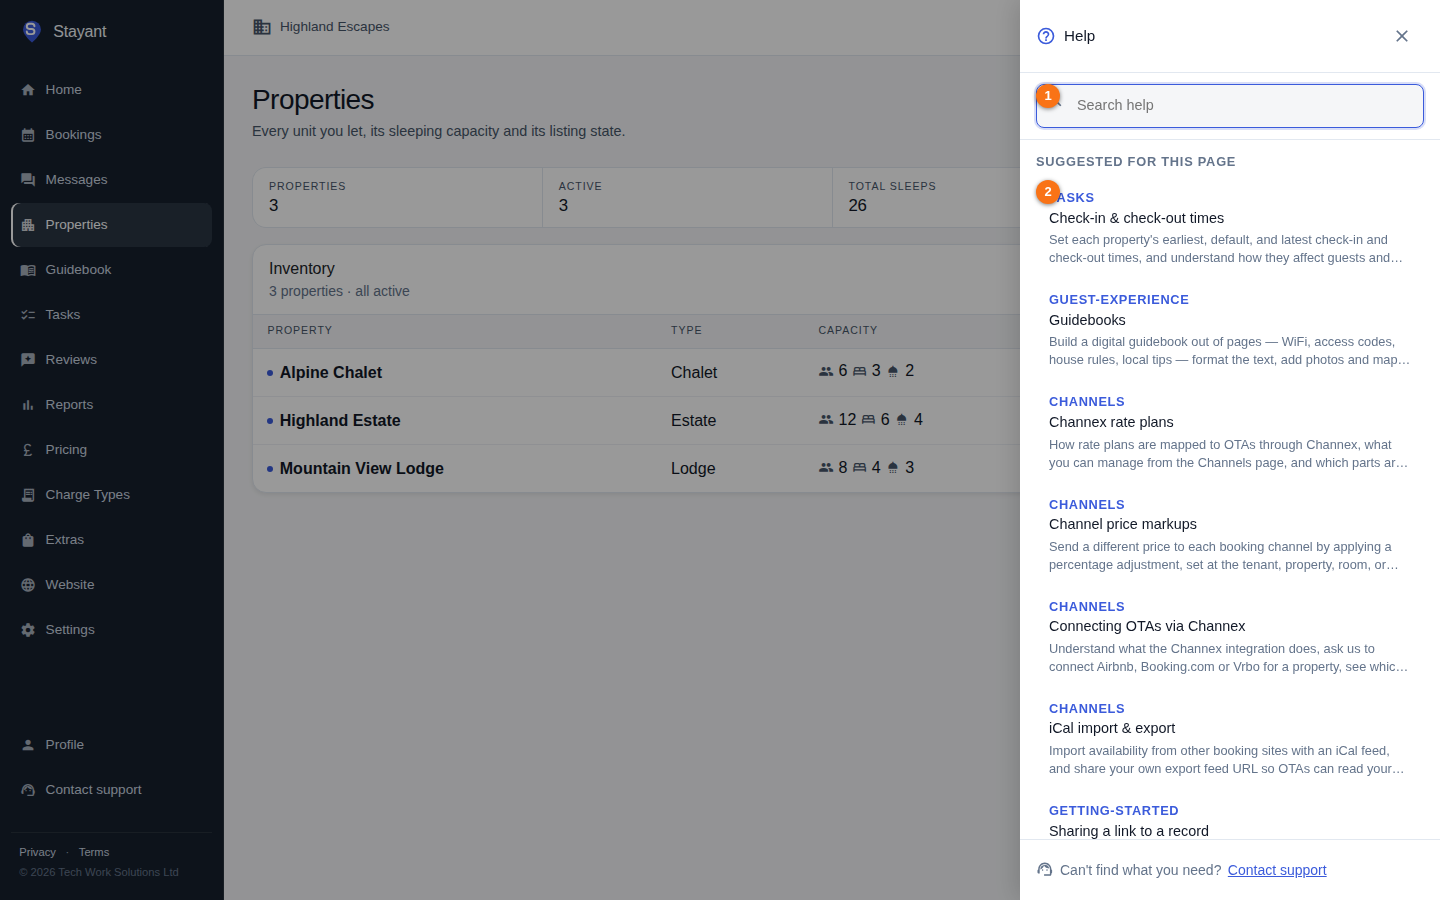1440x900 pixels.
Task: Open the Guidebooks help article
Action: pyautogui.click(x=1230, y=330)
